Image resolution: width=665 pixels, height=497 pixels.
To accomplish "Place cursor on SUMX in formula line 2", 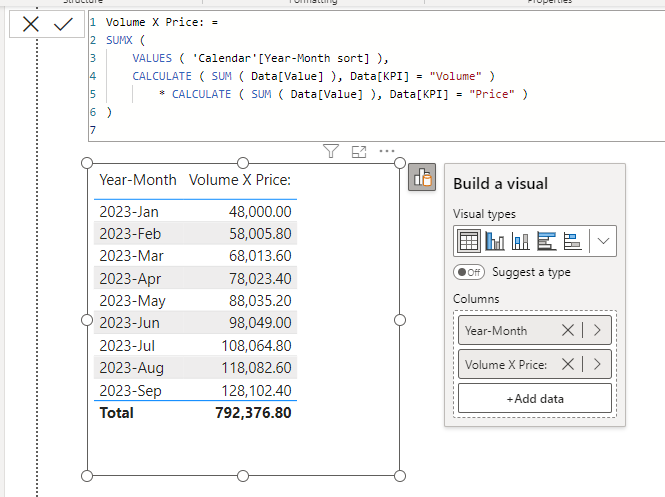I will pos(119,40).
